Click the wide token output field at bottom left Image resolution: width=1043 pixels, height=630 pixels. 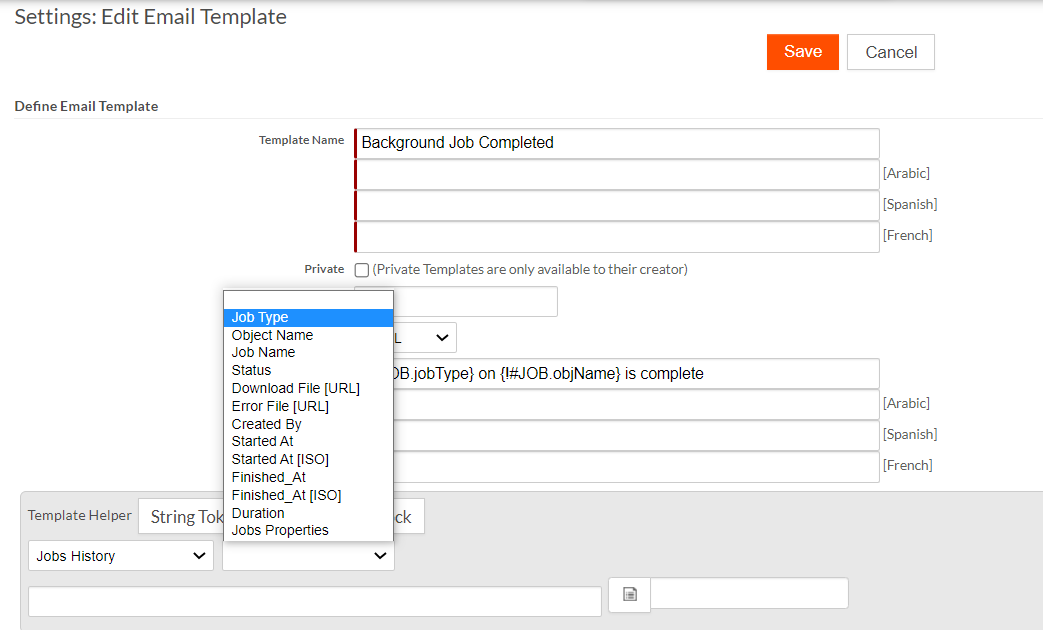pyautogui.click(x=315, y=602)
